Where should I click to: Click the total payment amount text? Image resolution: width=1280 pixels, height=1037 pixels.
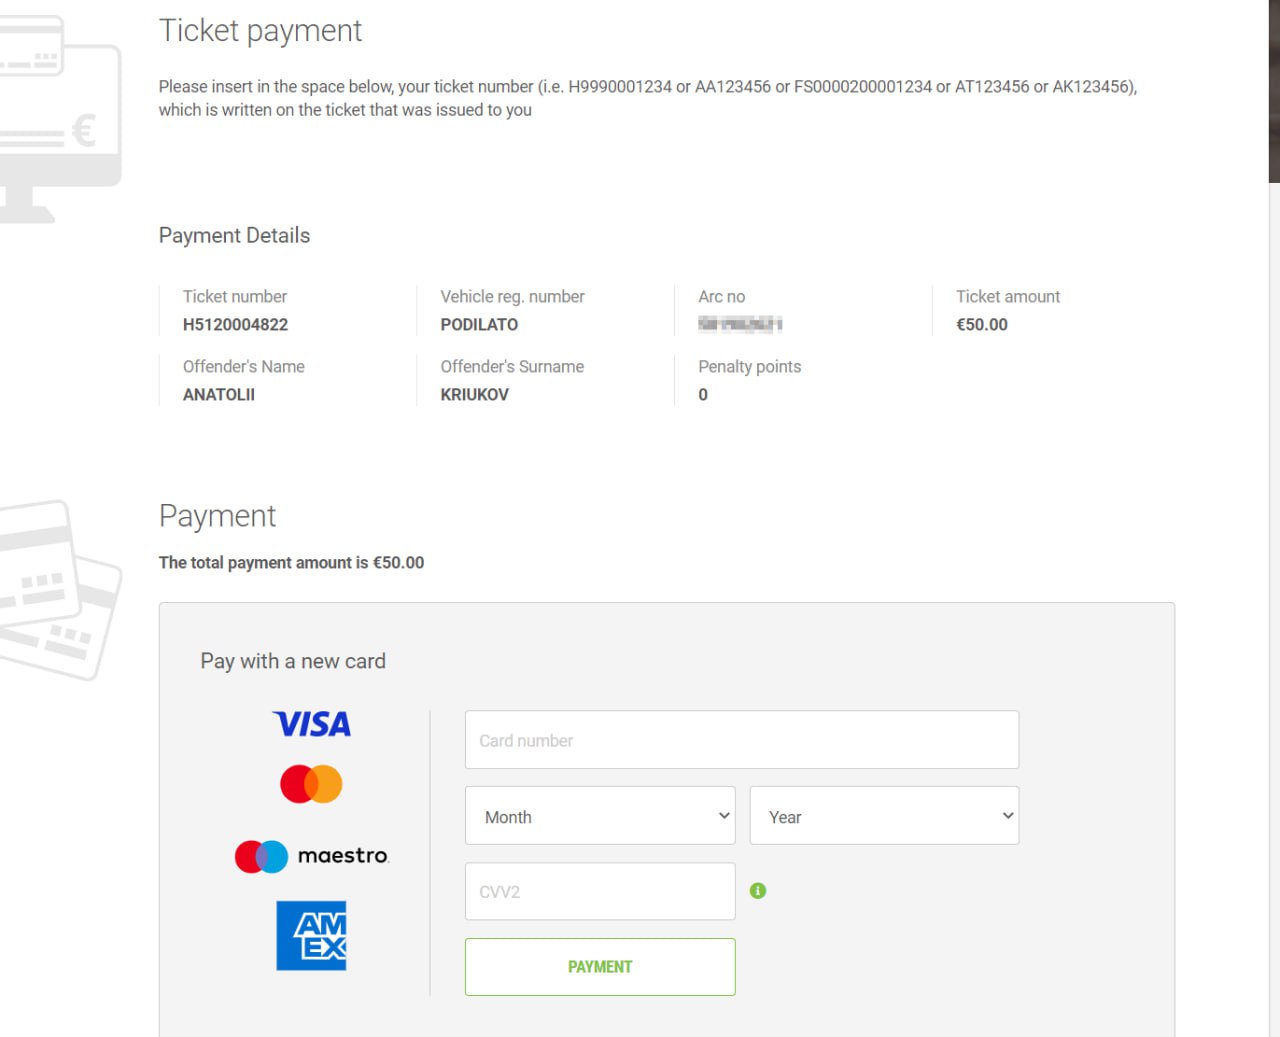(x=291, y=563)
